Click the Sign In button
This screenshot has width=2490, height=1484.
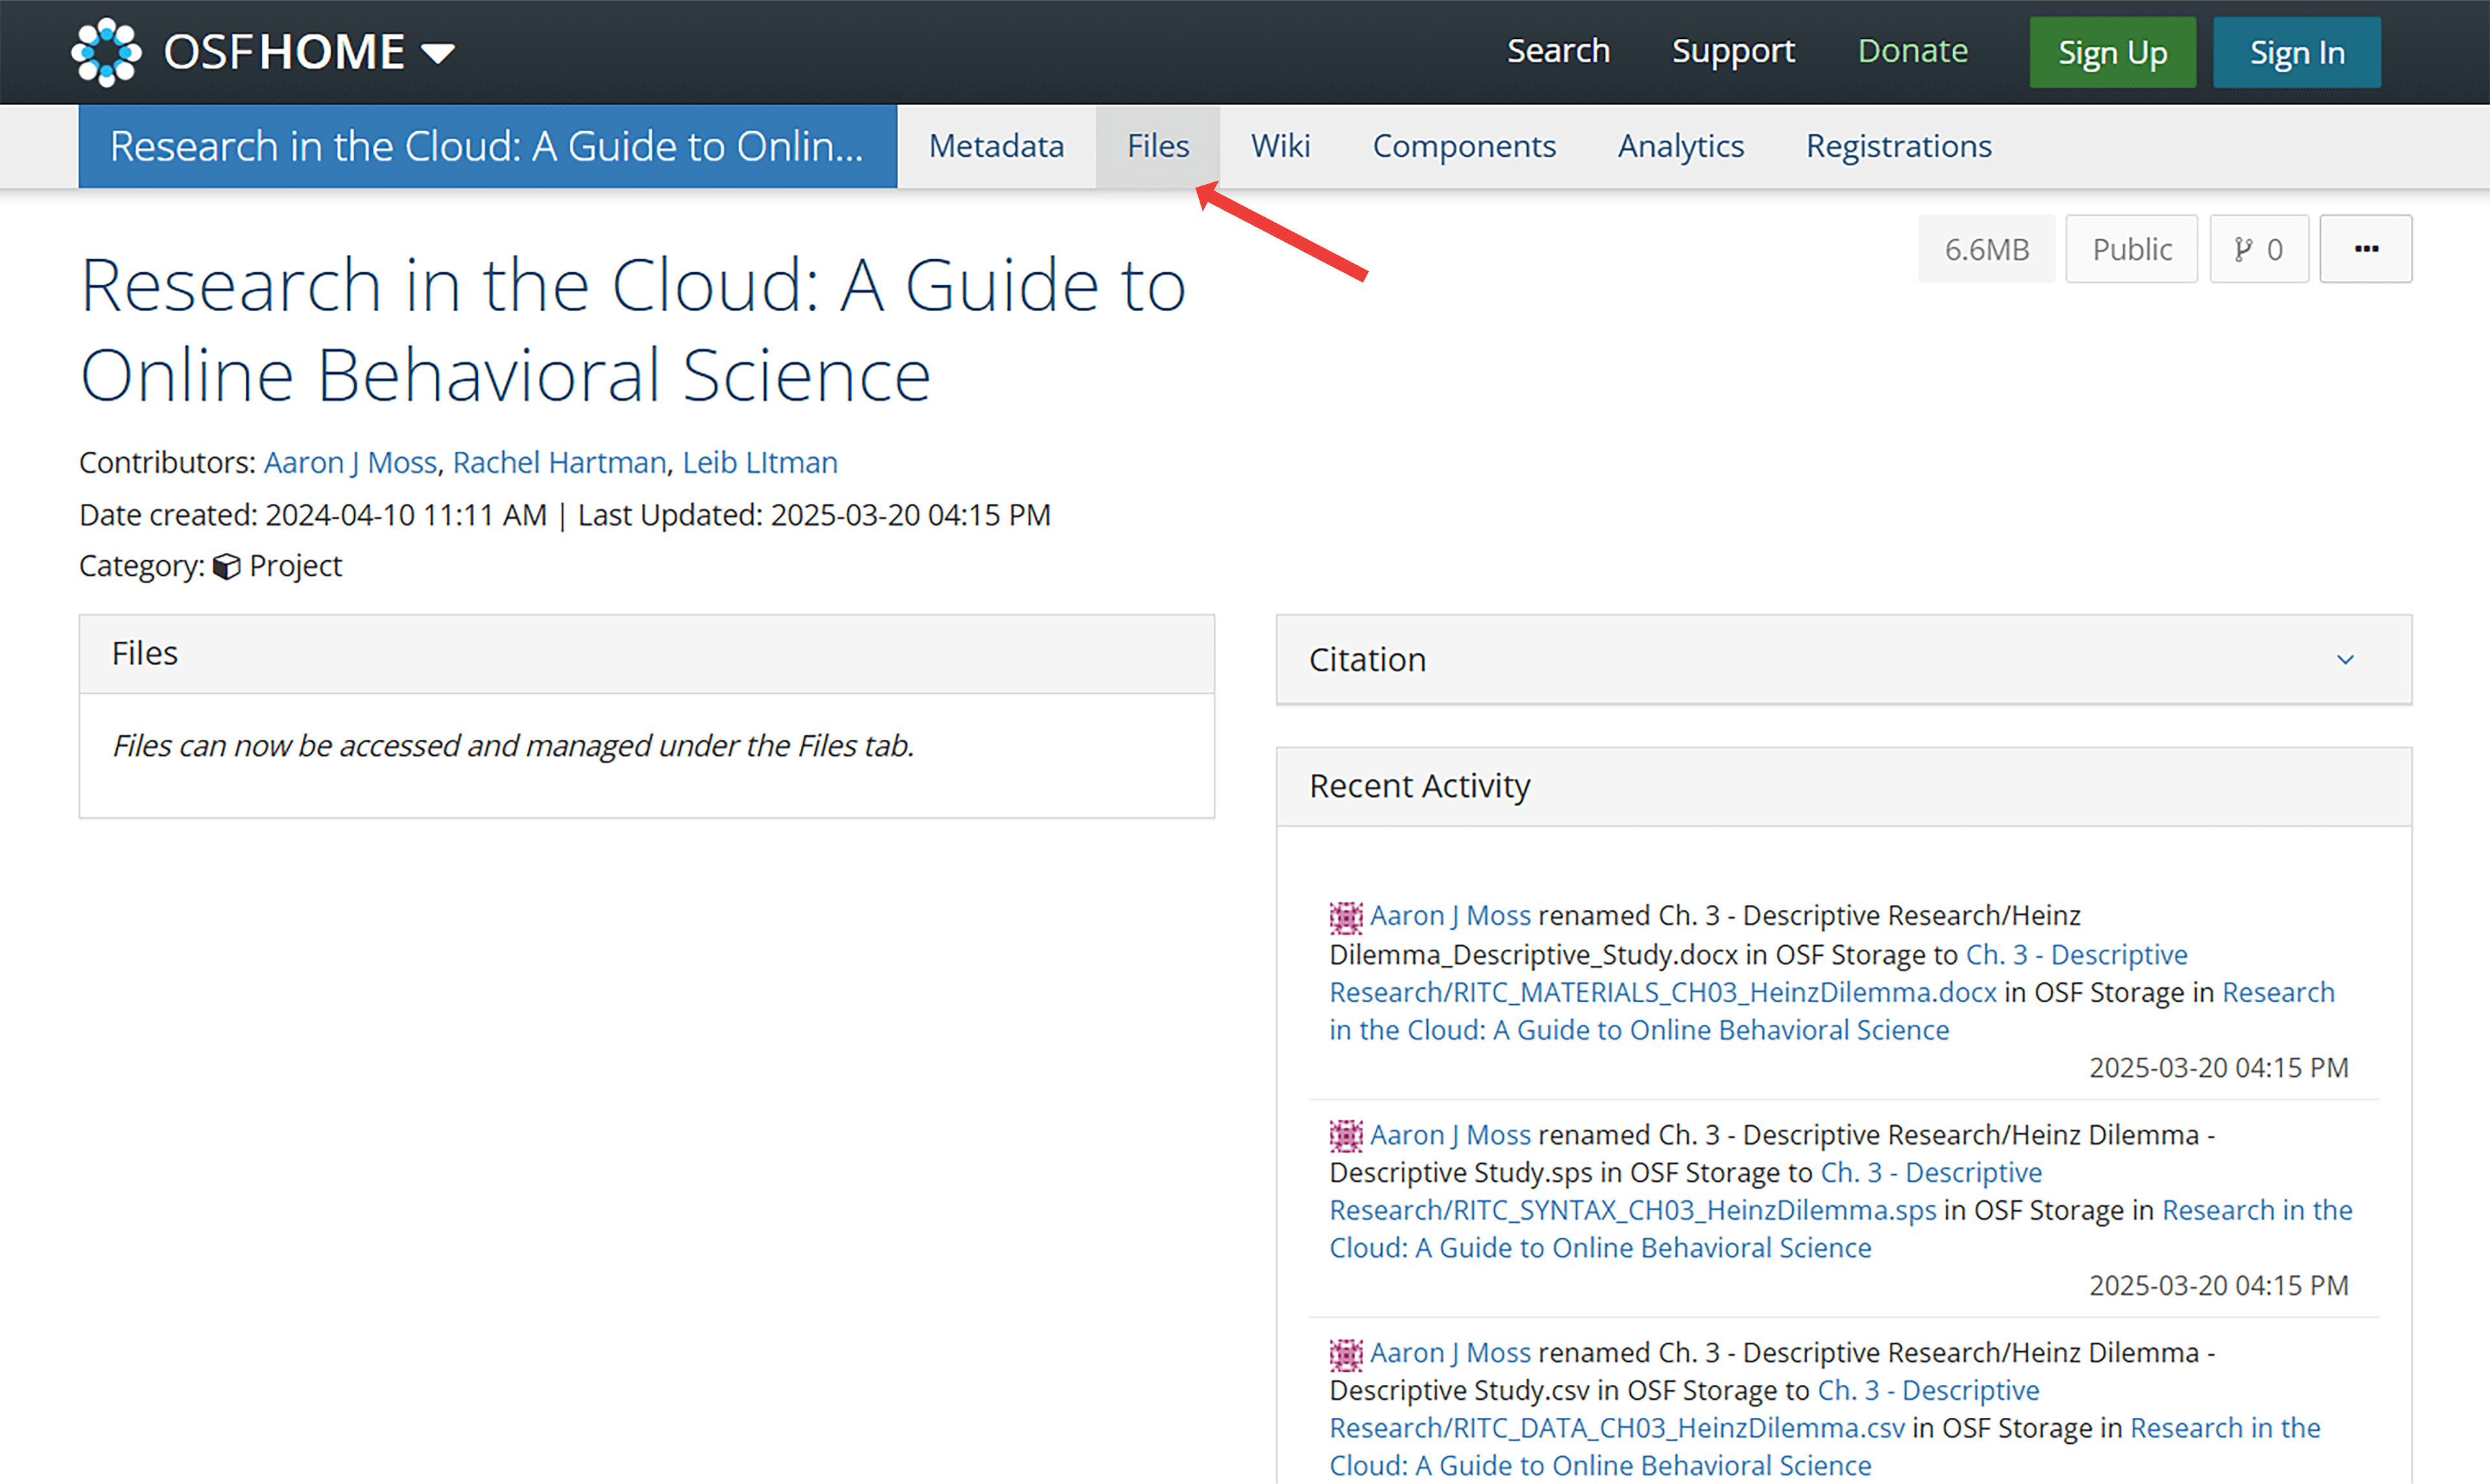[x=2297, y=52]
